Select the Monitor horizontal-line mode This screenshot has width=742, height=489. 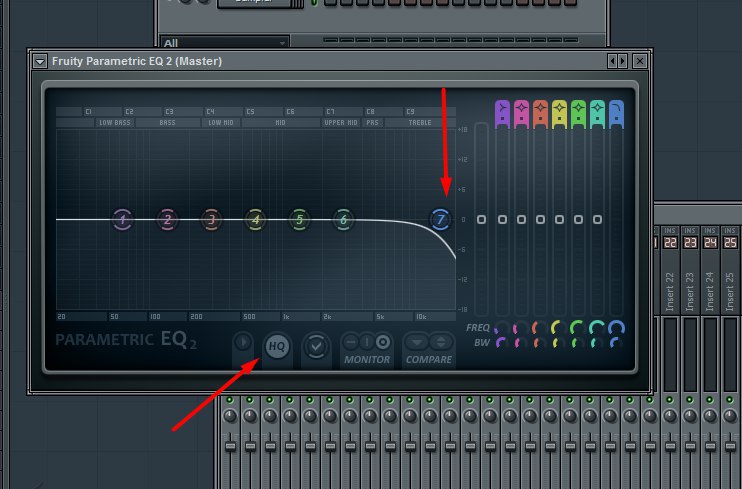351,342
